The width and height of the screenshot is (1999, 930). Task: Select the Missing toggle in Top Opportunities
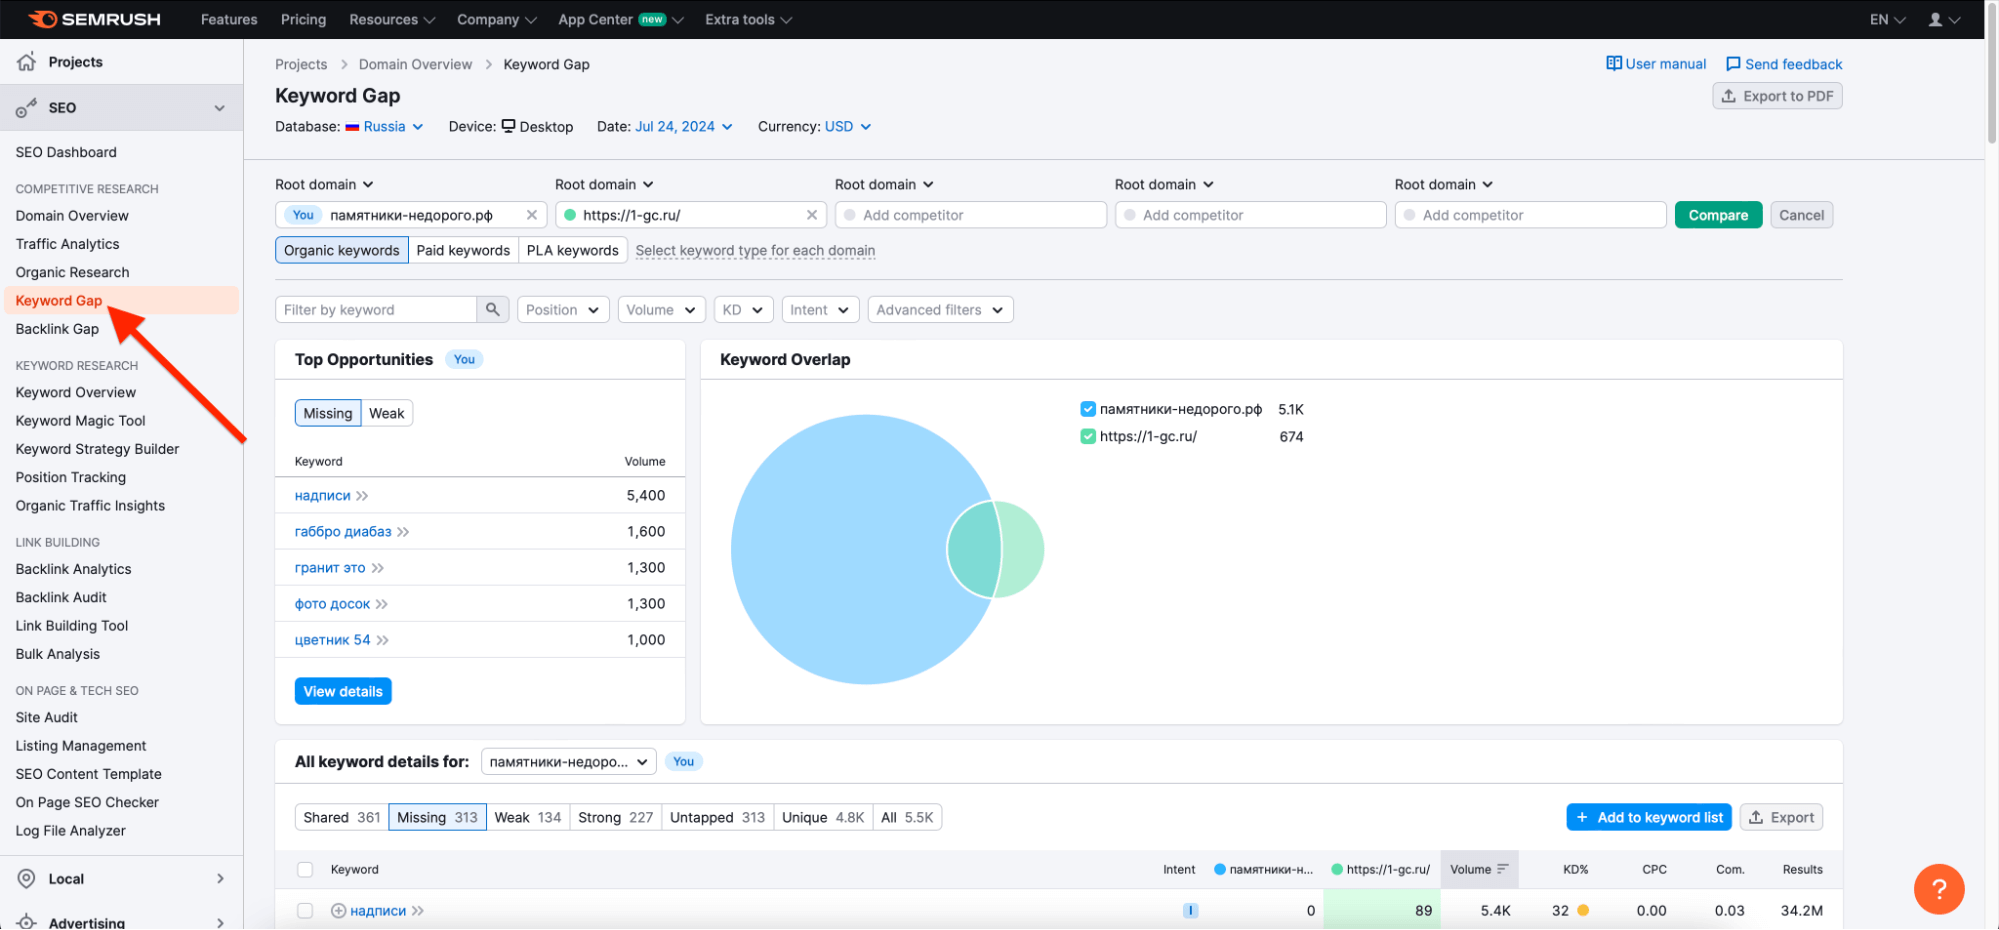[327, 413]
